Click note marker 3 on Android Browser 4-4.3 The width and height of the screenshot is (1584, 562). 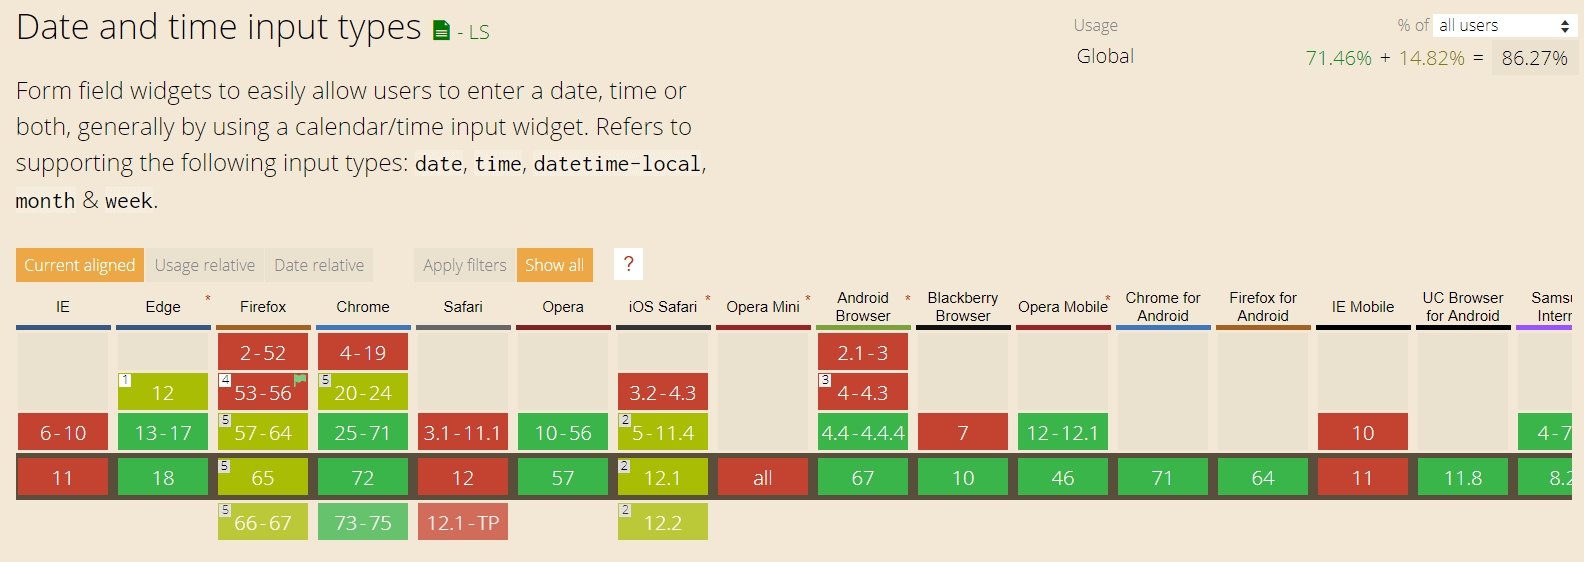pyautogui.click(x=825, y=380)
